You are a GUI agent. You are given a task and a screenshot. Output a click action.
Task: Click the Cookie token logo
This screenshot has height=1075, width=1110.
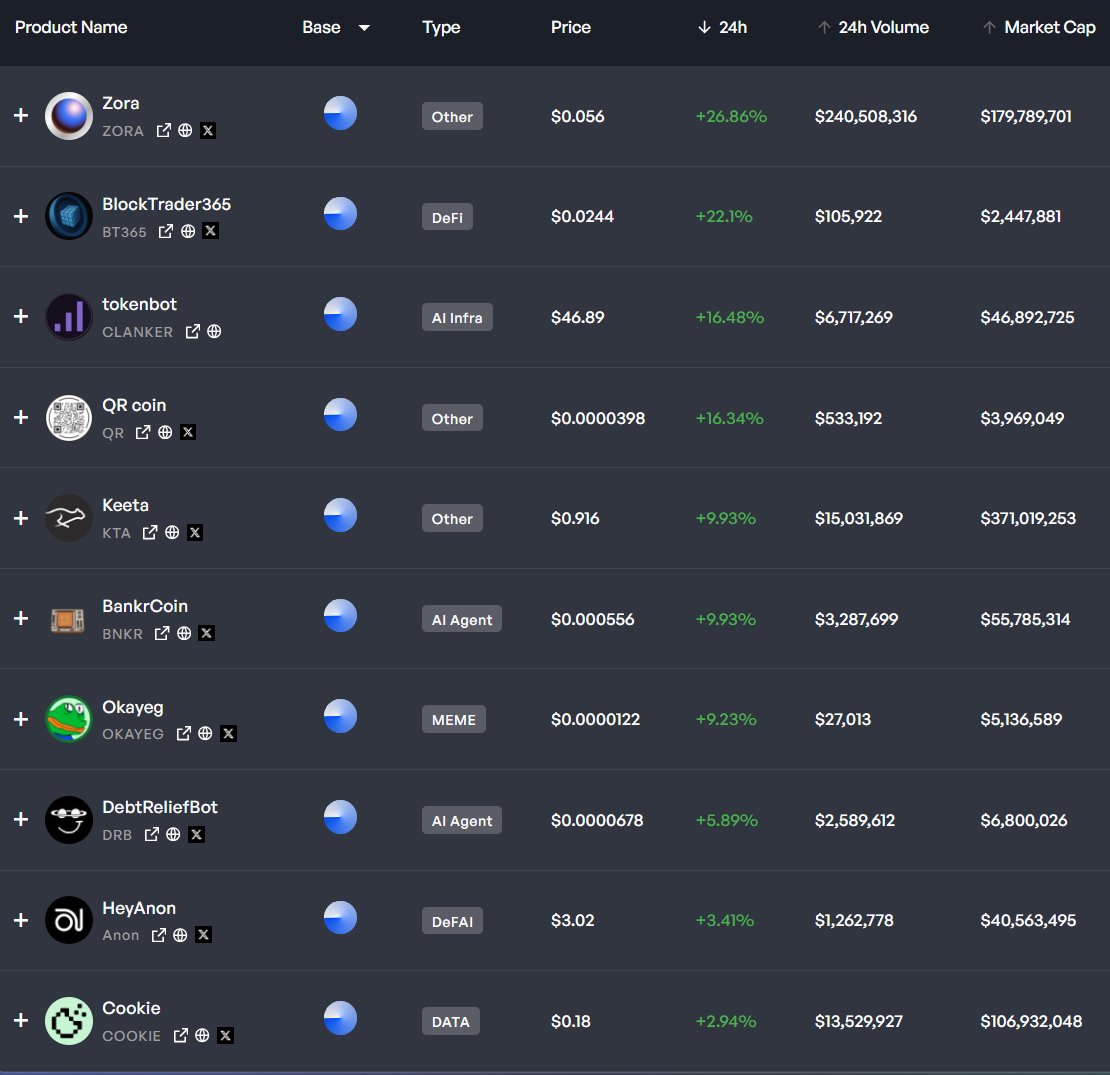pyautogui.click(x=69, y=1021)
